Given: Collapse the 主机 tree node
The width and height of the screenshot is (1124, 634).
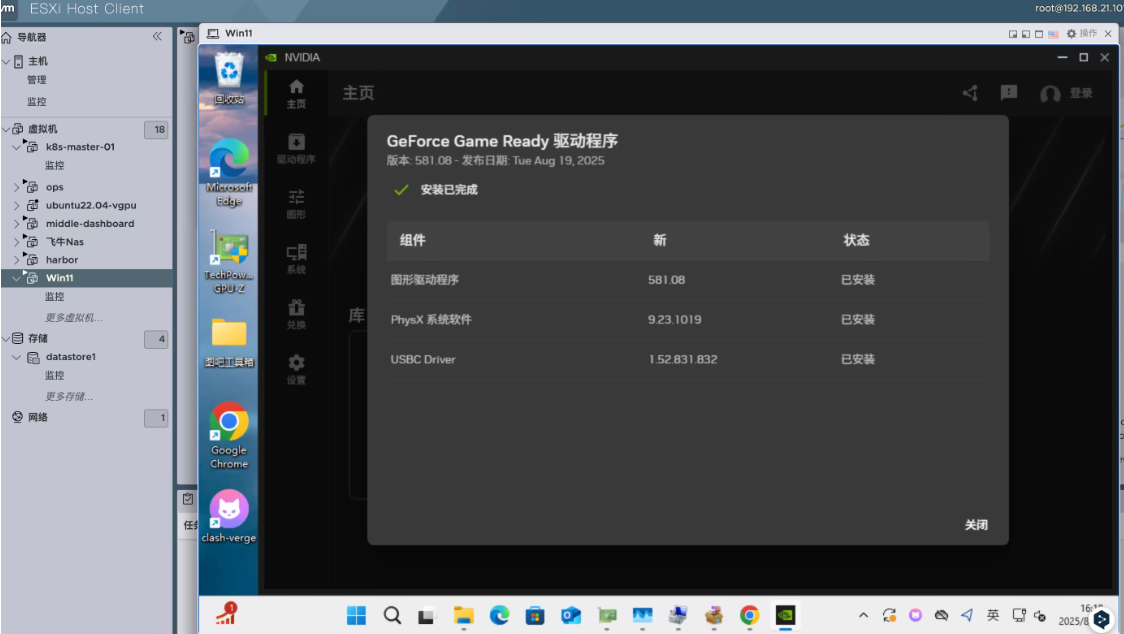Looking at the screenshot, I should pyautogui.click(x=6, y=62).
